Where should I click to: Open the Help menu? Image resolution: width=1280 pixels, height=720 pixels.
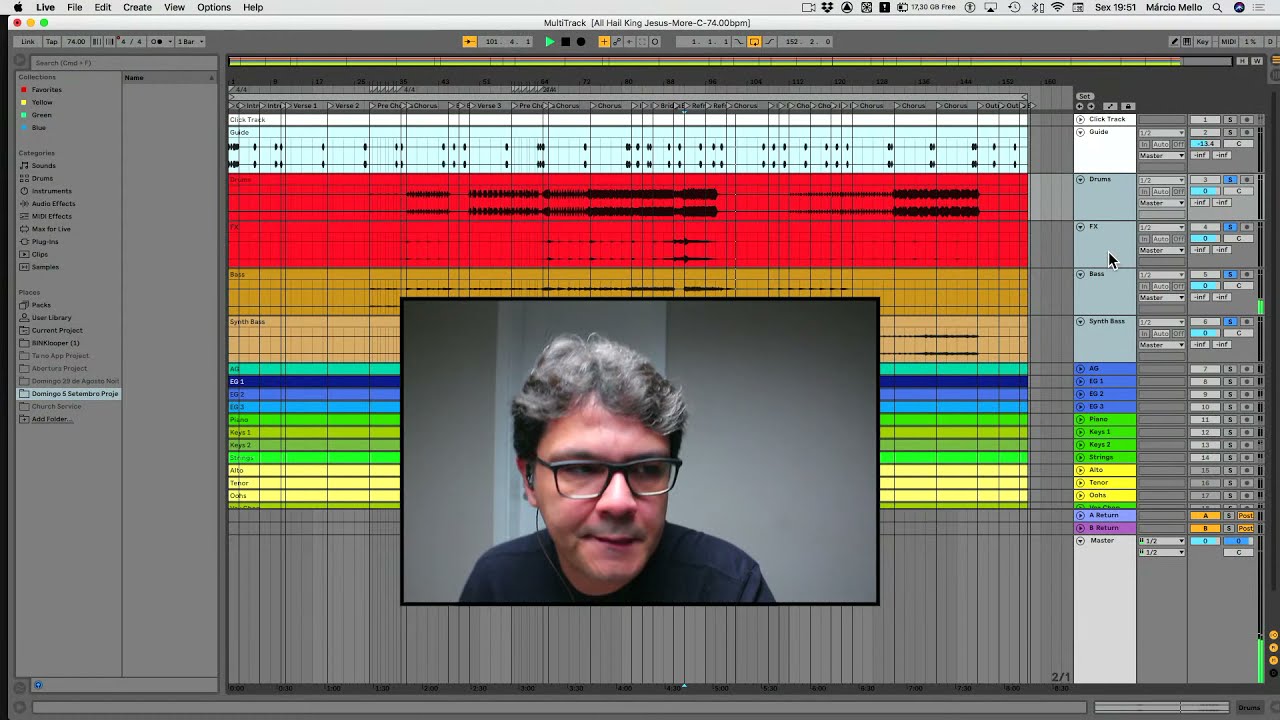[253, 7]
